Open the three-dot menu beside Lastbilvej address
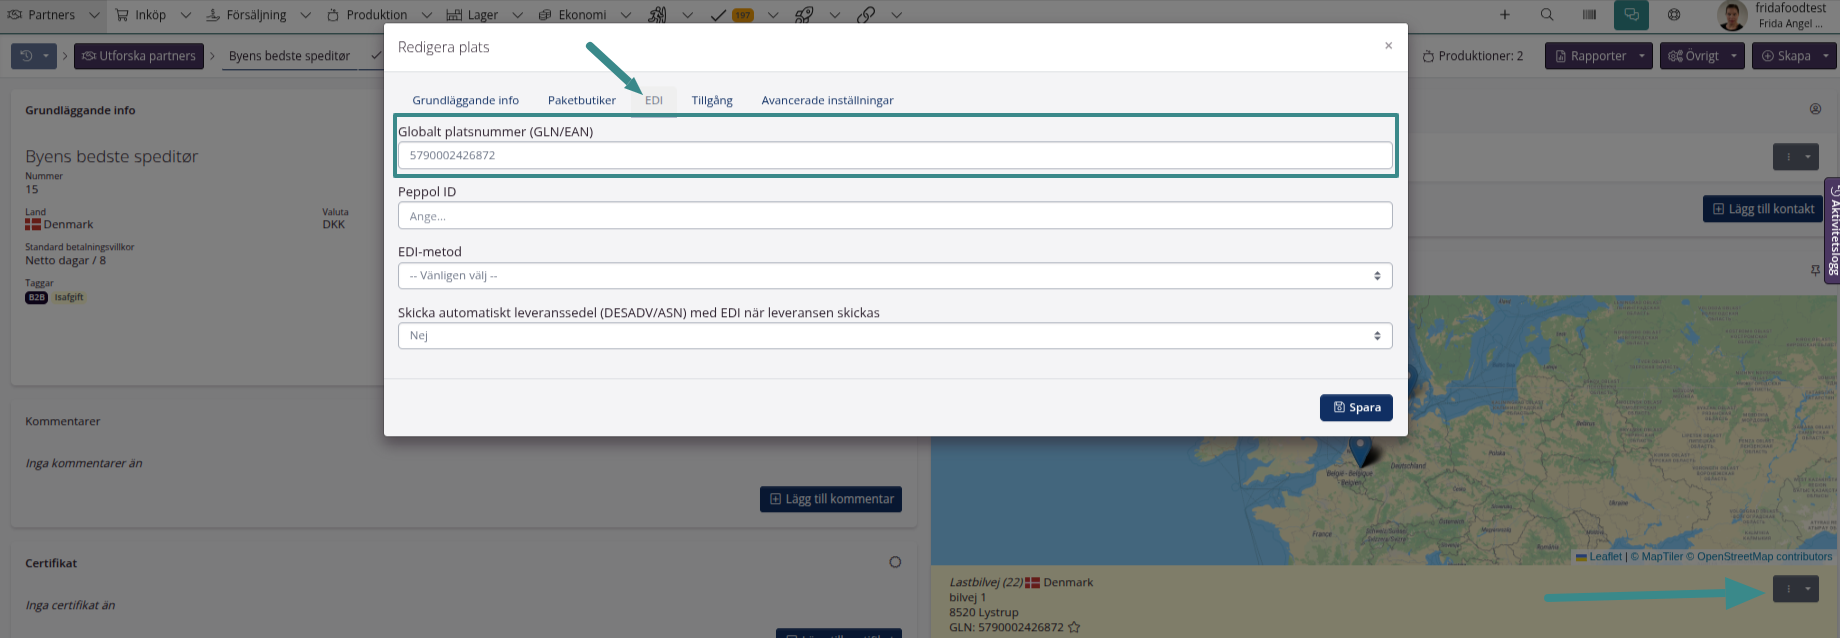Image resolution: width=1840 pixels, height=638 pixels. pyautogui.click(x=1796, y=589)
